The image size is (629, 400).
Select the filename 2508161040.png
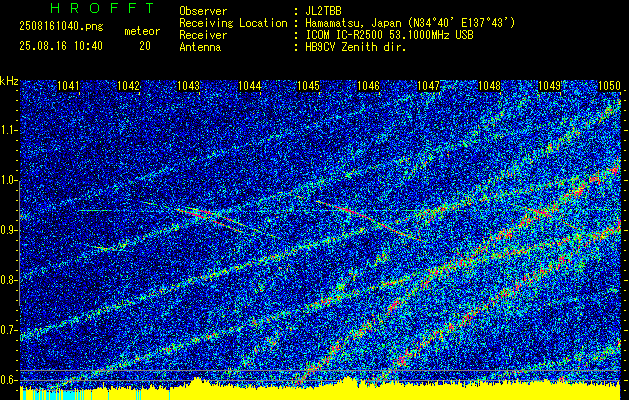61,27
